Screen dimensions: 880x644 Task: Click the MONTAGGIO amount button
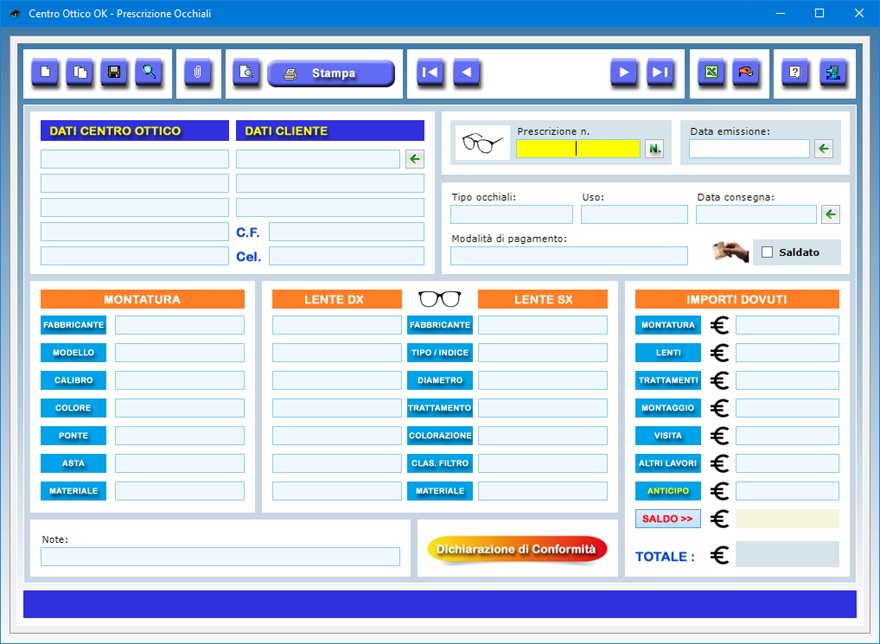[668, 408]
